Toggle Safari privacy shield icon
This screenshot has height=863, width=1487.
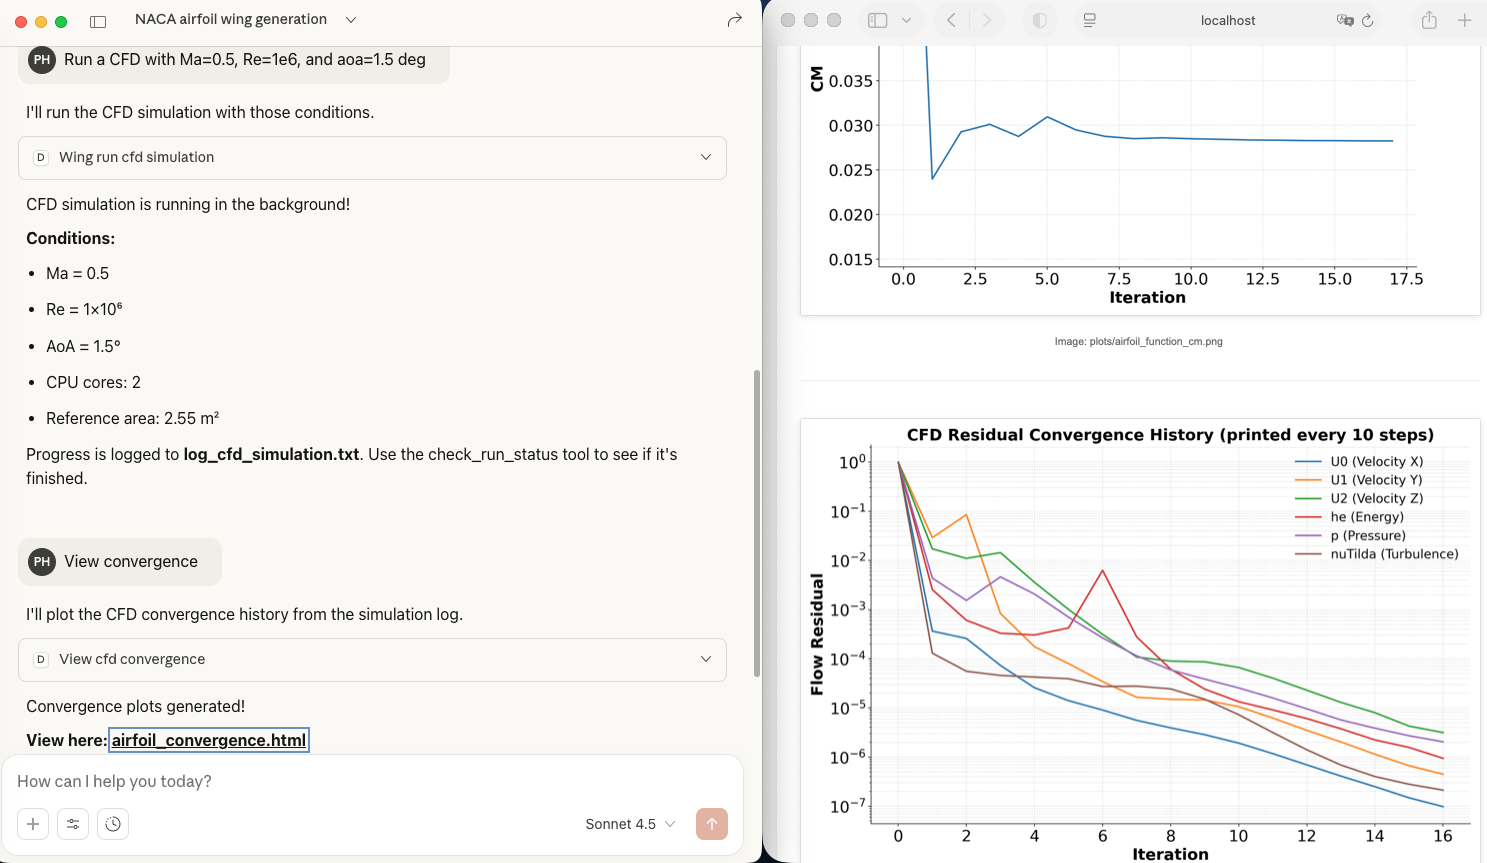[x=1040, y=20]
